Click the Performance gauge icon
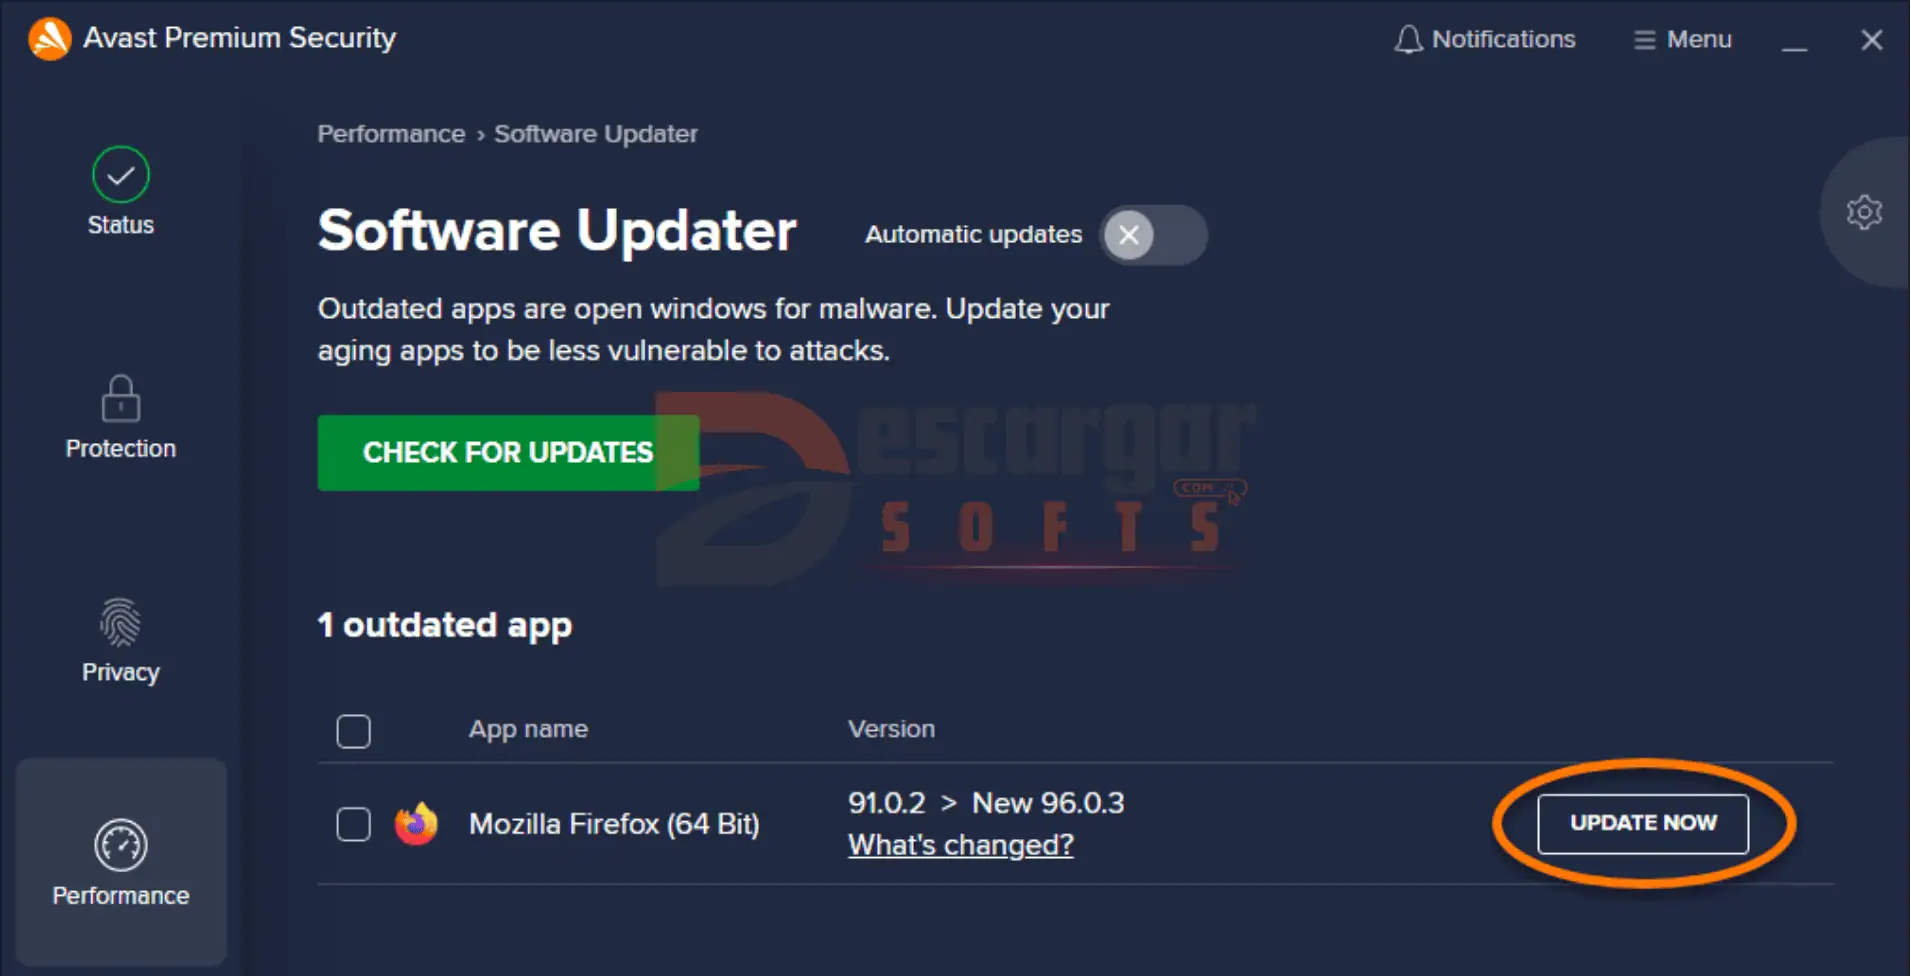Screen dimensions: 1911x976 pyautogui.click(x=121, y=846)
